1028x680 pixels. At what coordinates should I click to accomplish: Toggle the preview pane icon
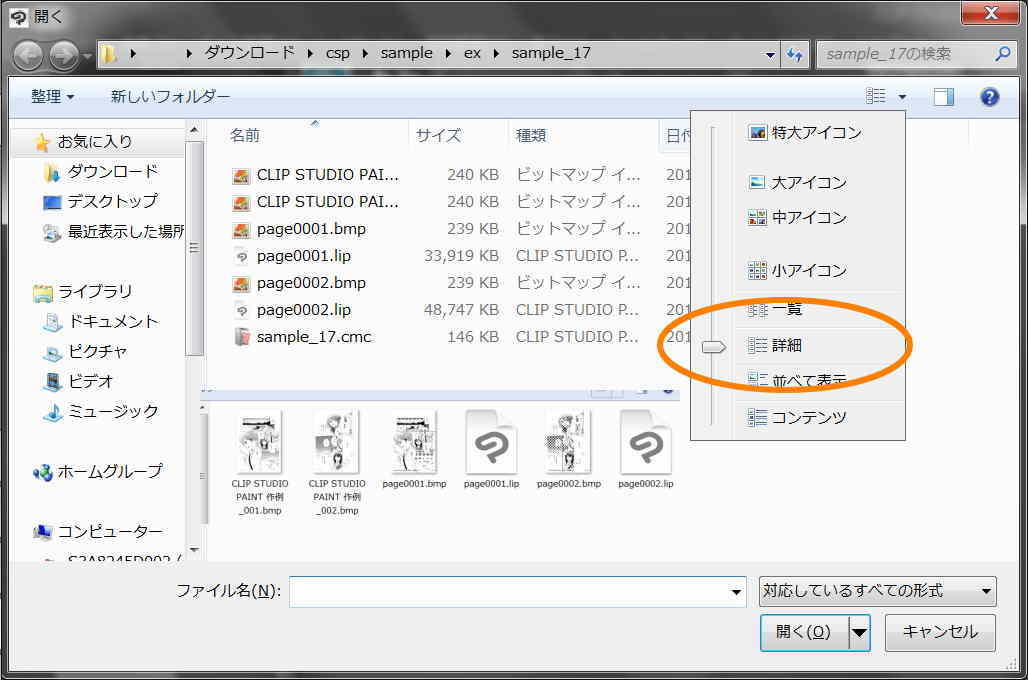[x=943, y=97]
